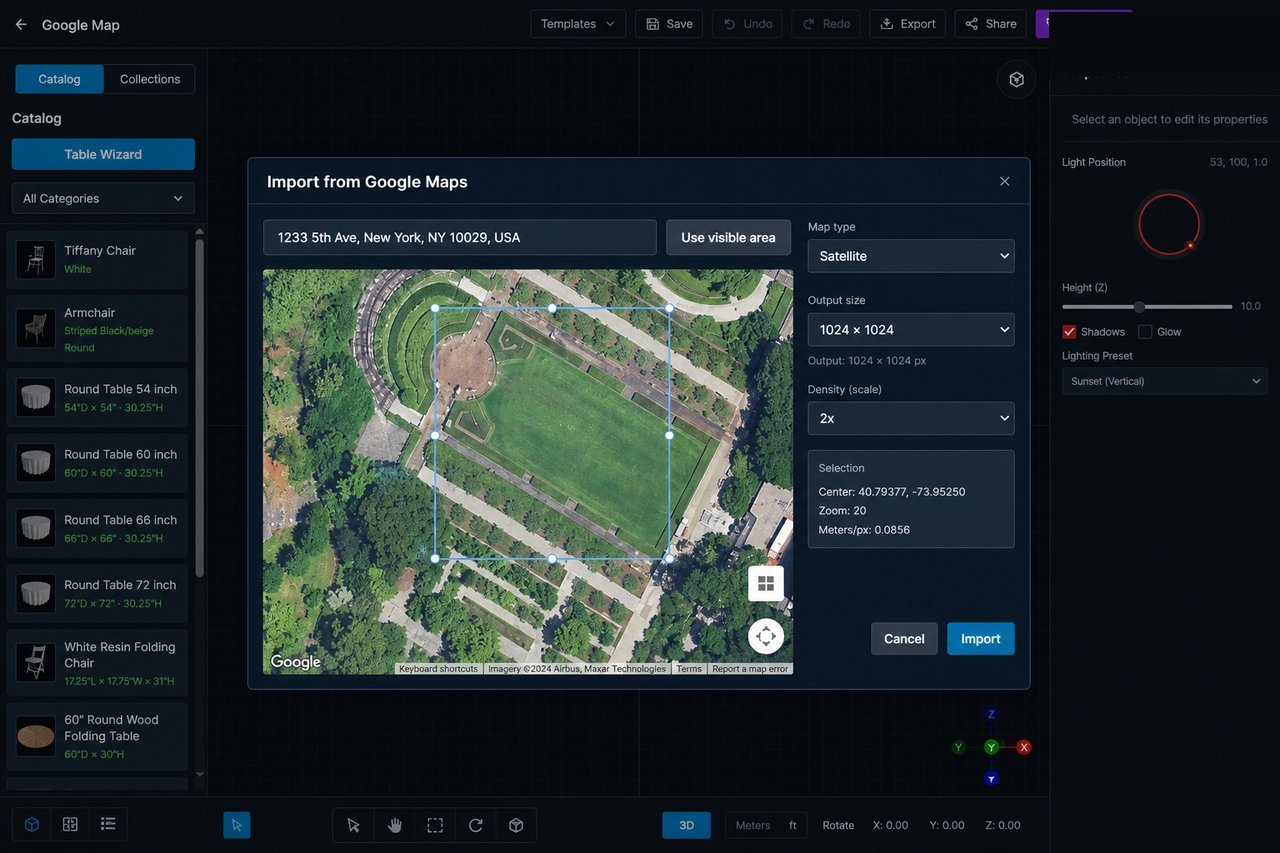
Task: Click Report a map error link
Action: click(x=750, y=669)
